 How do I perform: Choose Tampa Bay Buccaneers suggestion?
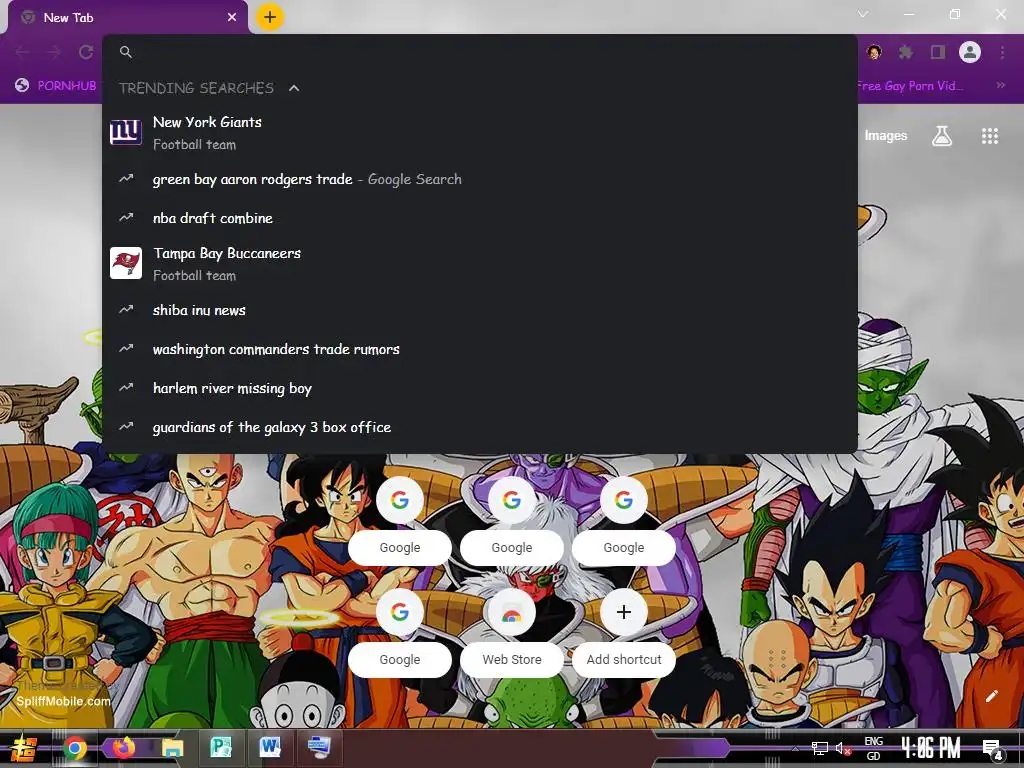[479, 263]
